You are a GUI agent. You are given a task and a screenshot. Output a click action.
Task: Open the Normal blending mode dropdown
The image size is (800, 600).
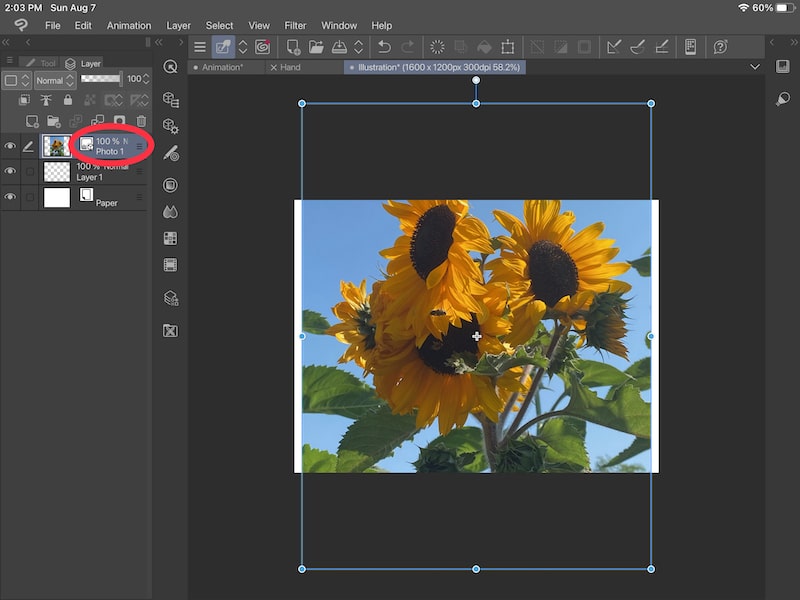click(x=52, y=80)
